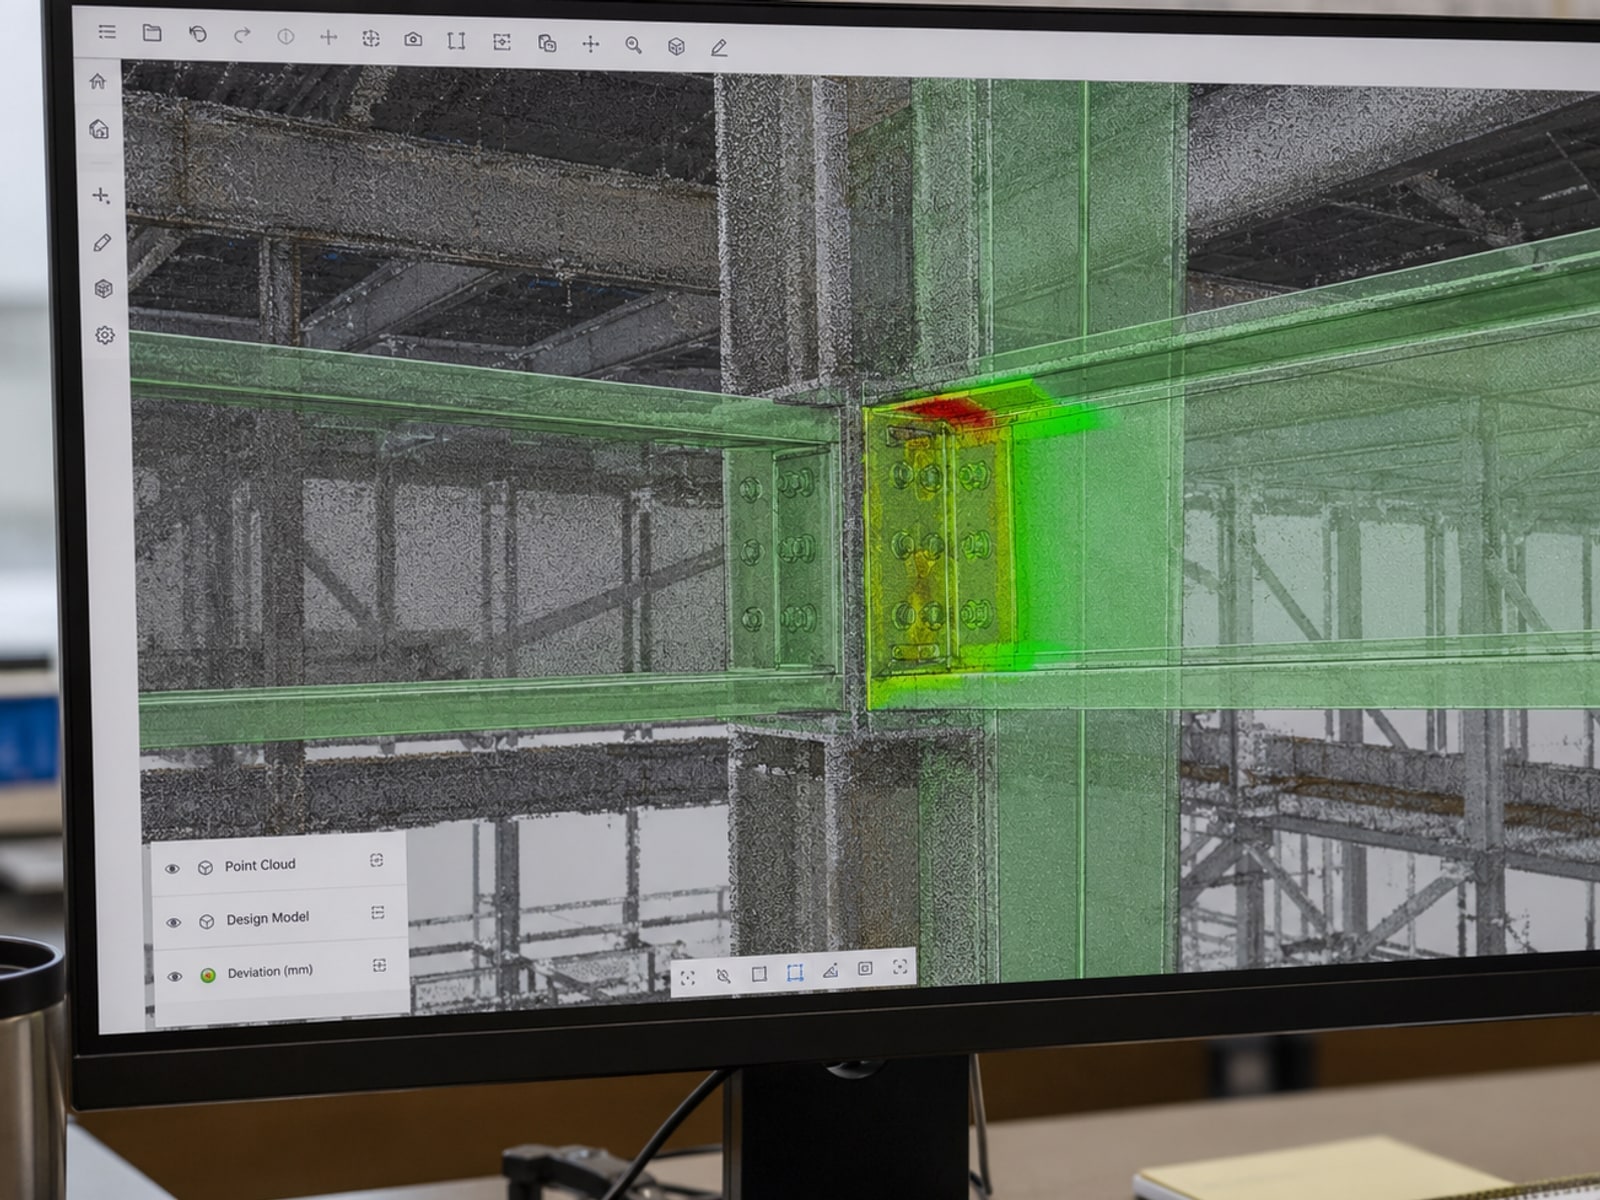This screenshot has width=1600, height=1200.
Task: Hide the Point Cloud layer via its eye icon
Action: 172,868
